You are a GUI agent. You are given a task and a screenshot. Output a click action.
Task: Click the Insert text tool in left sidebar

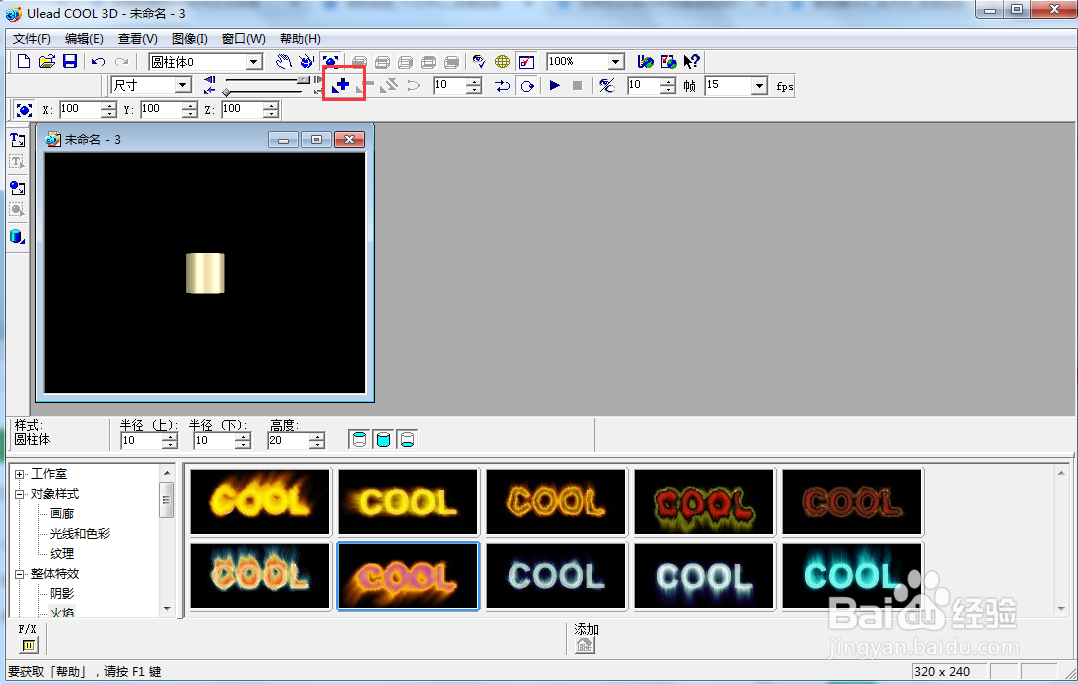pyautogui.click(x=17, y=140)
